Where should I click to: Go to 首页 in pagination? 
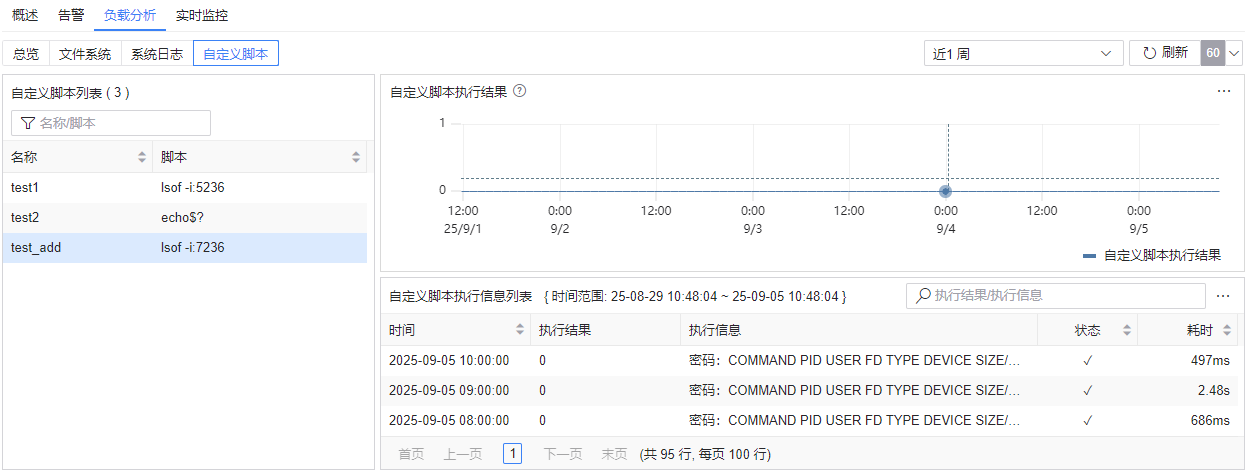pos(411,454)
